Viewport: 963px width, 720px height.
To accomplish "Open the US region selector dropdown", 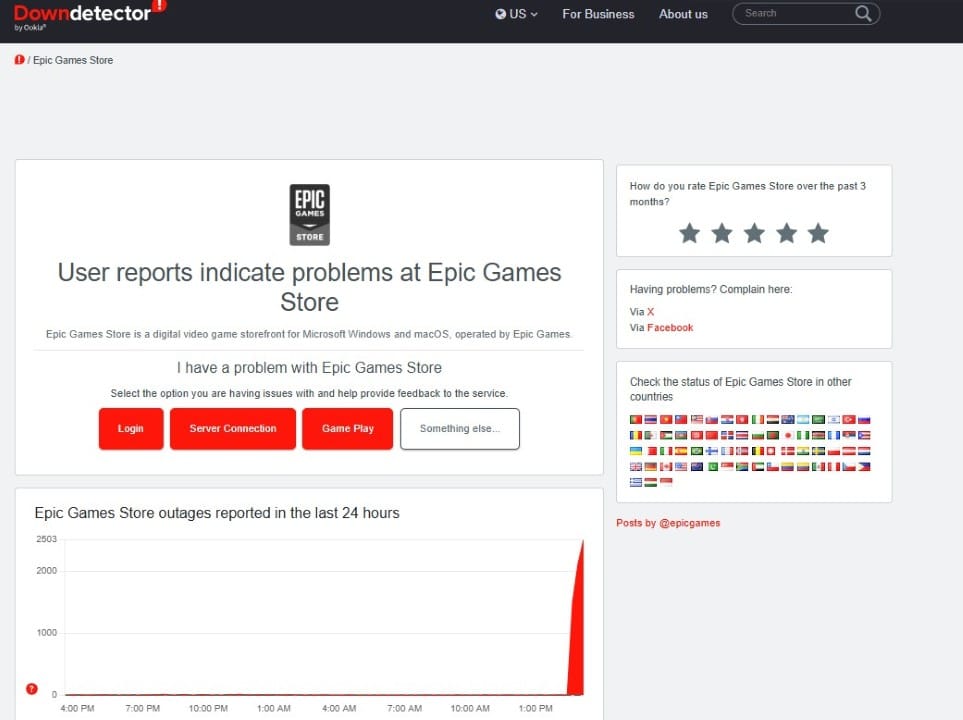I will pos(517,14).
